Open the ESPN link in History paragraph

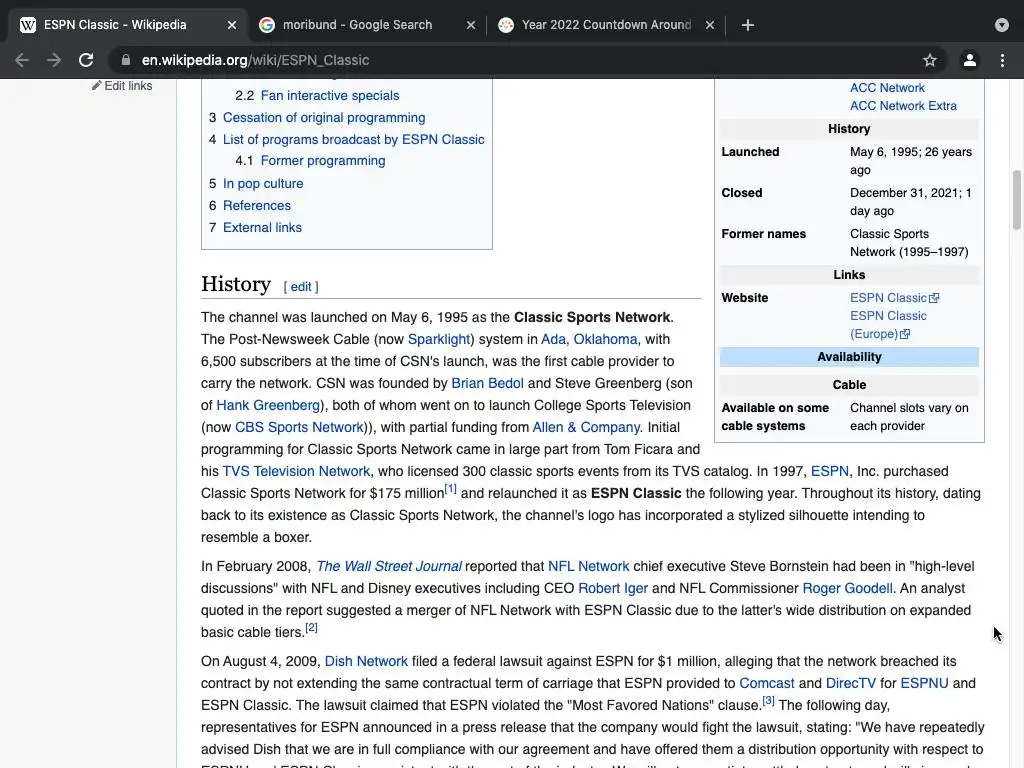[x=829, y=471]
